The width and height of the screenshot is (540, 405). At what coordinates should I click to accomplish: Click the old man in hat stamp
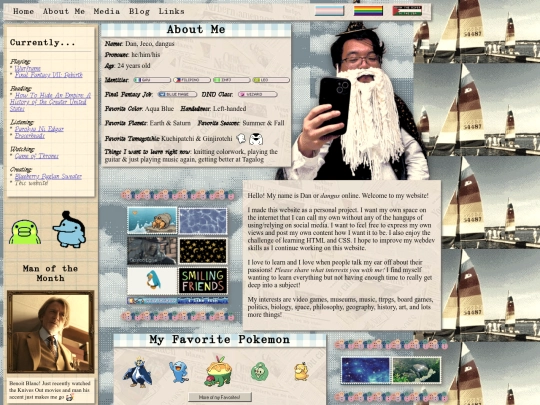(x=152, y=250)
